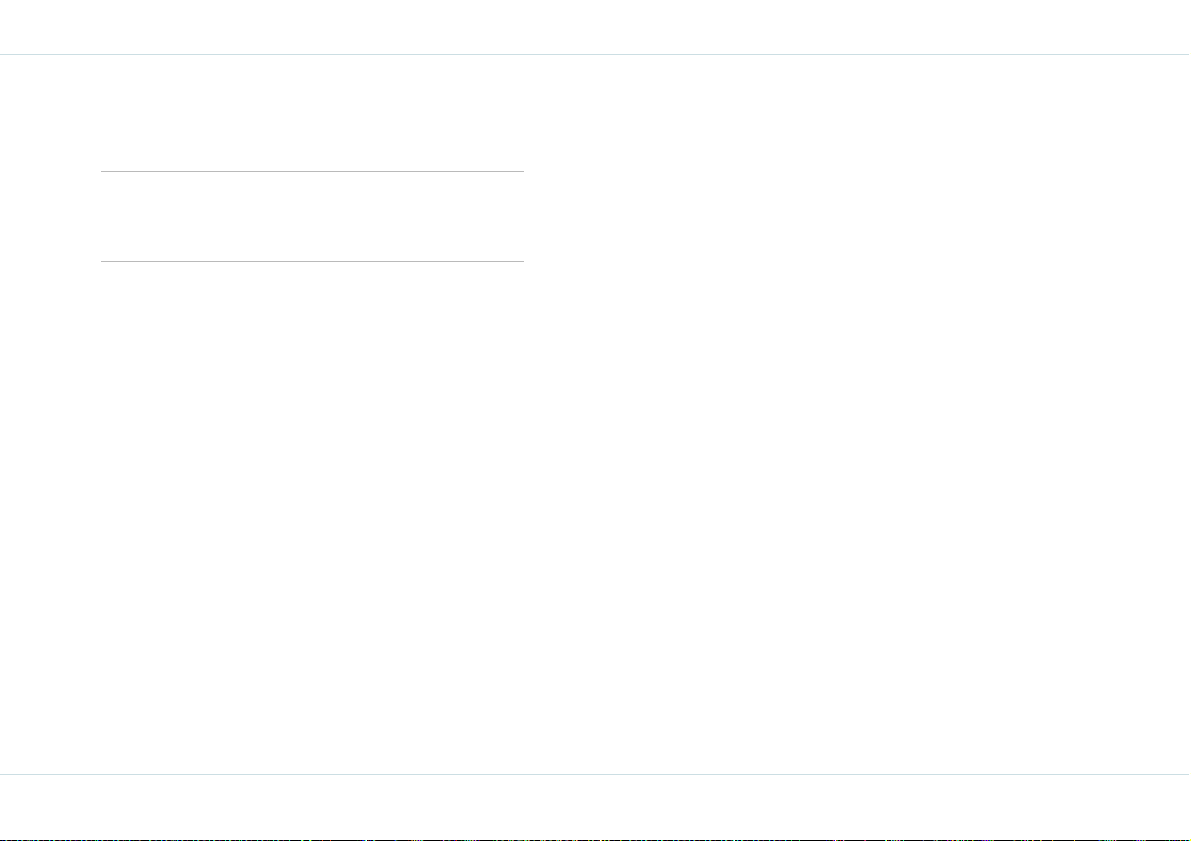Click the lower gray horizontal rule
The height and width of the screenshot is (841, 1191).
click(312, 261)
